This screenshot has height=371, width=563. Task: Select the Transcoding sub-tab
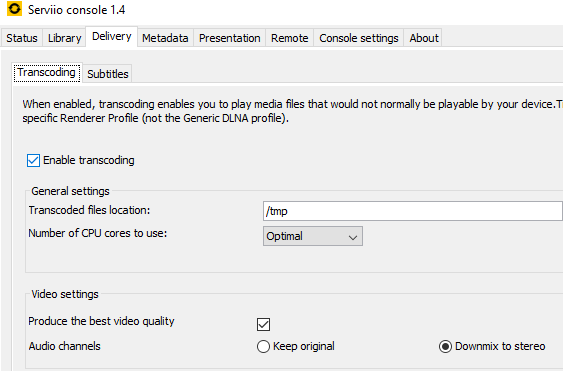47,73
